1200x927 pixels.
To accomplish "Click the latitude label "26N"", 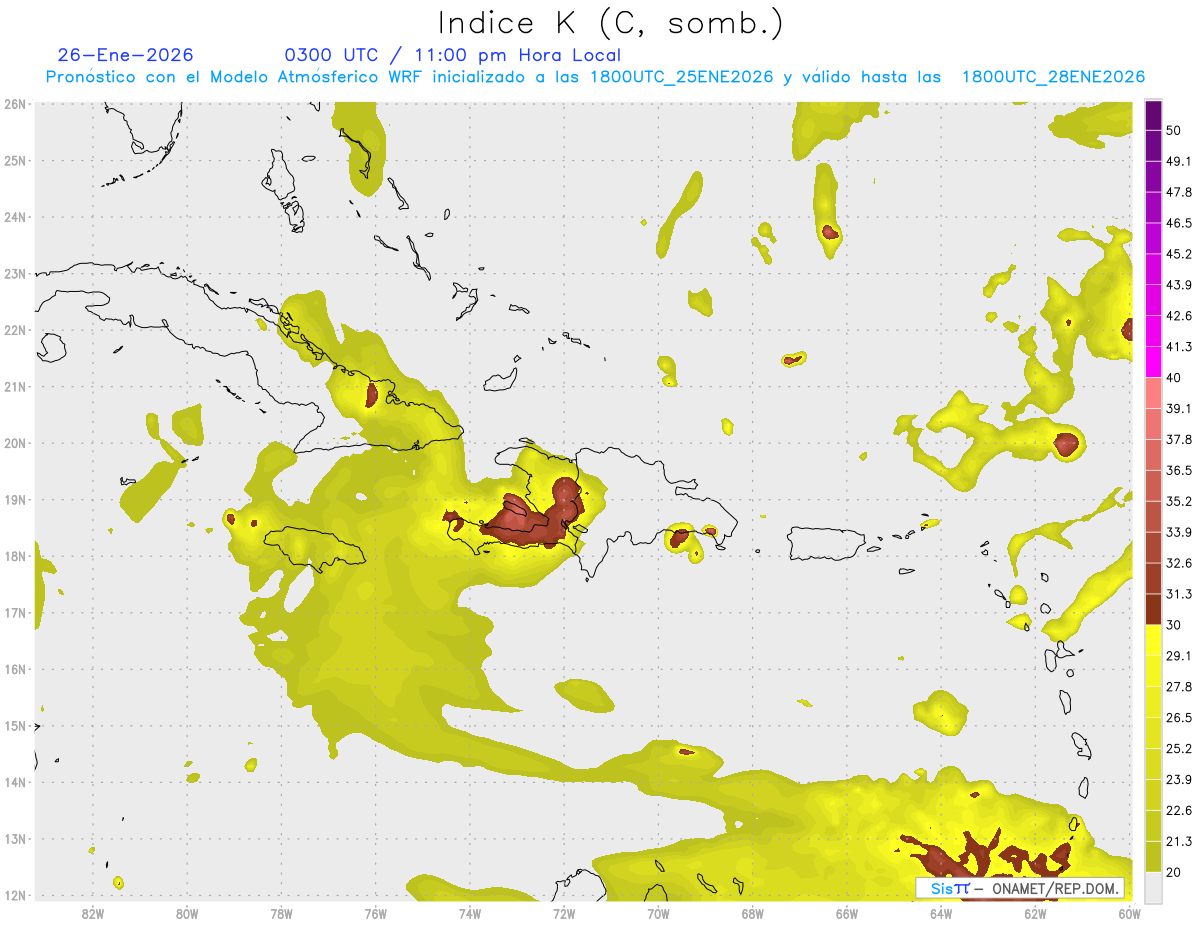I will [14, 104].
